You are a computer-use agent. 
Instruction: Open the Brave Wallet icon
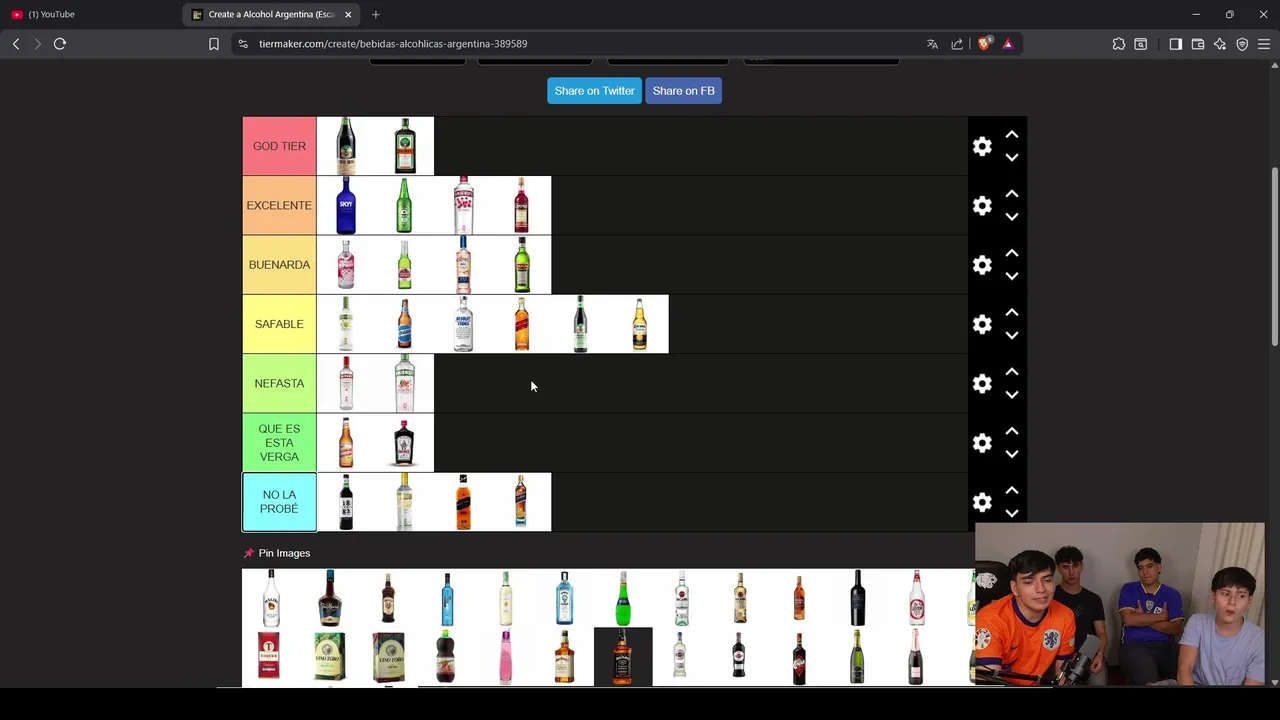click(x=1198, y=44)
